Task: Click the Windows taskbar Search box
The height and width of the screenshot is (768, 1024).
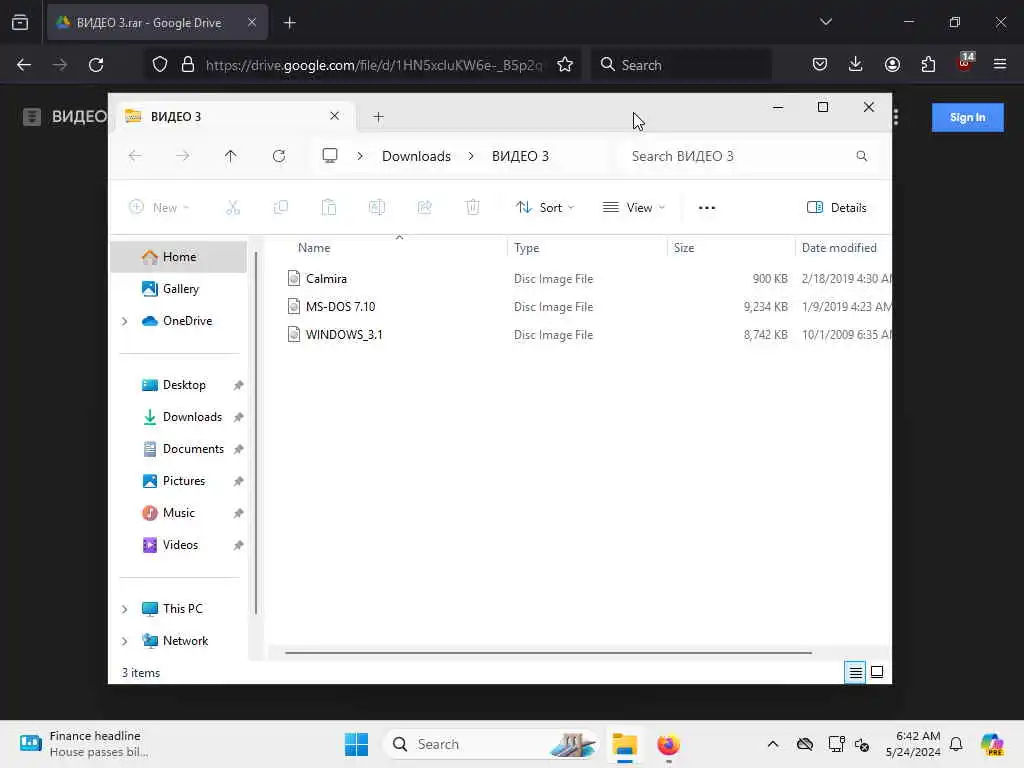Action: coord(491,744)
